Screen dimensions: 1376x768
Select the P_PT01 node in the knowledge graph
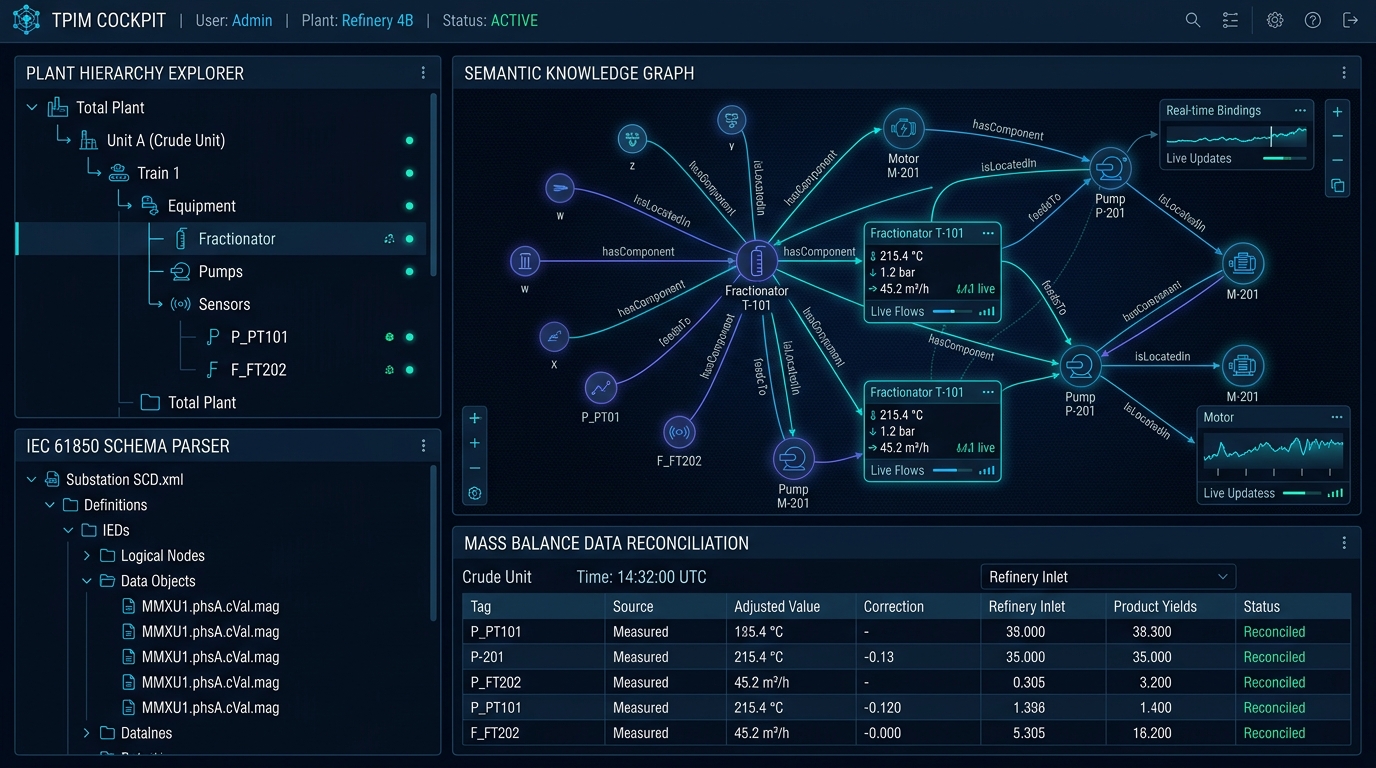coord(600,387)
